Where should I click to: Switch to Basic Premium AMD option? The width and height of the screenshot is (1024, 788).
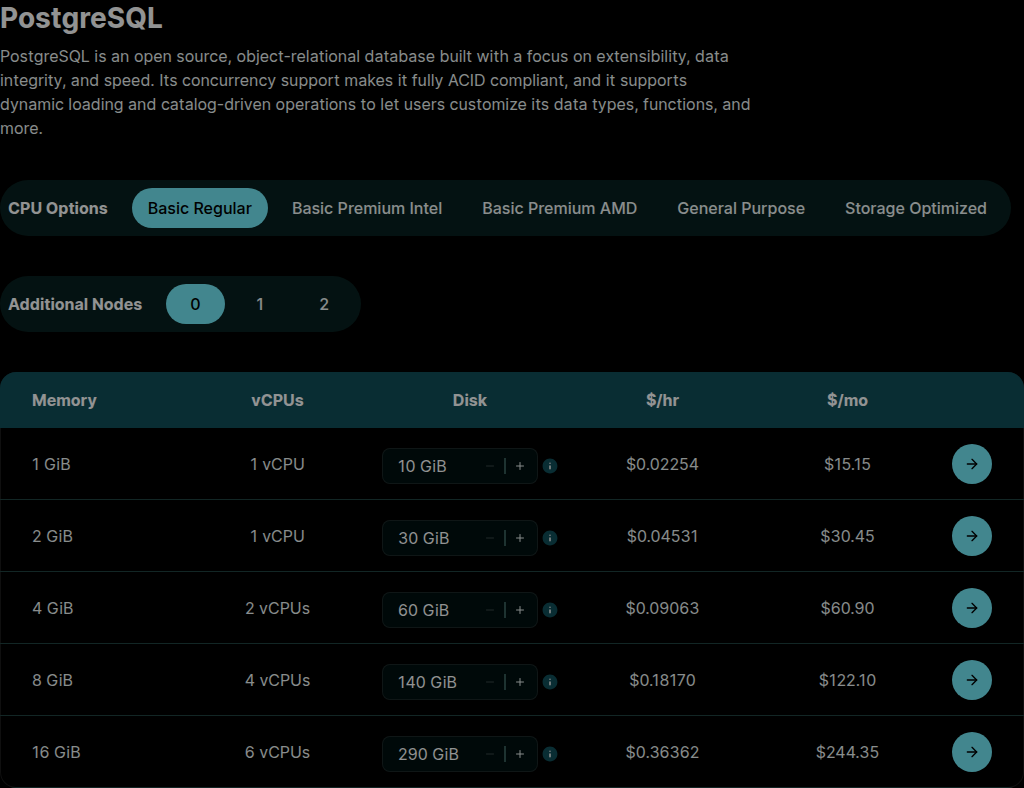coord(560,208)
